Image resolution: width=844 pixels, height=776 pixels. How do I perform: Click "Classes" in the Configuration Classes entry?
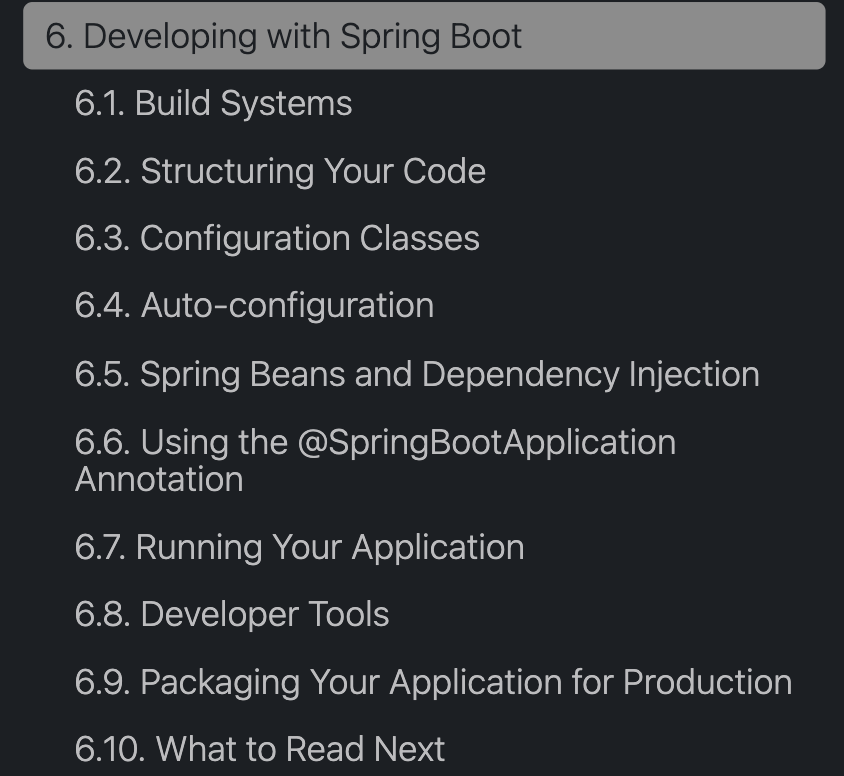[x=419, y=239]
